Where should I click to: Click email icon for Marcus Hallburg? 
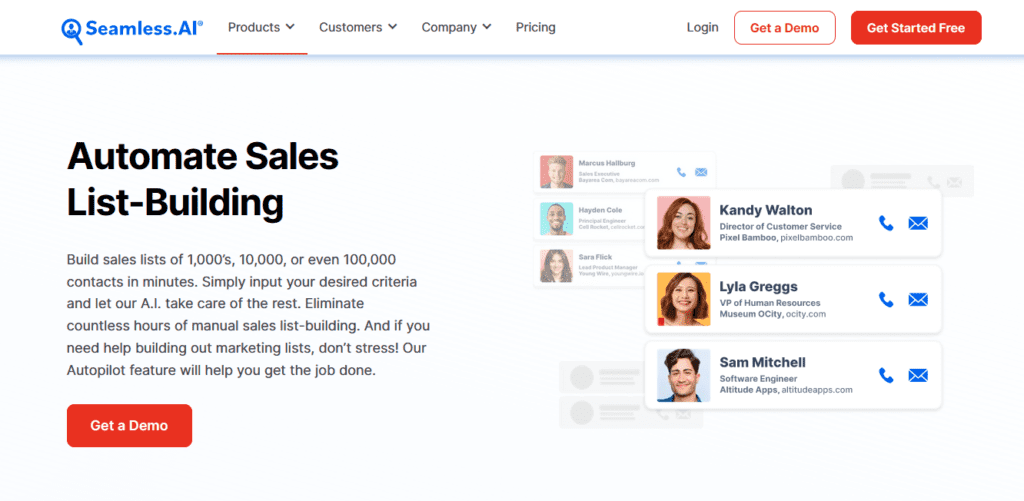(701, 172)
